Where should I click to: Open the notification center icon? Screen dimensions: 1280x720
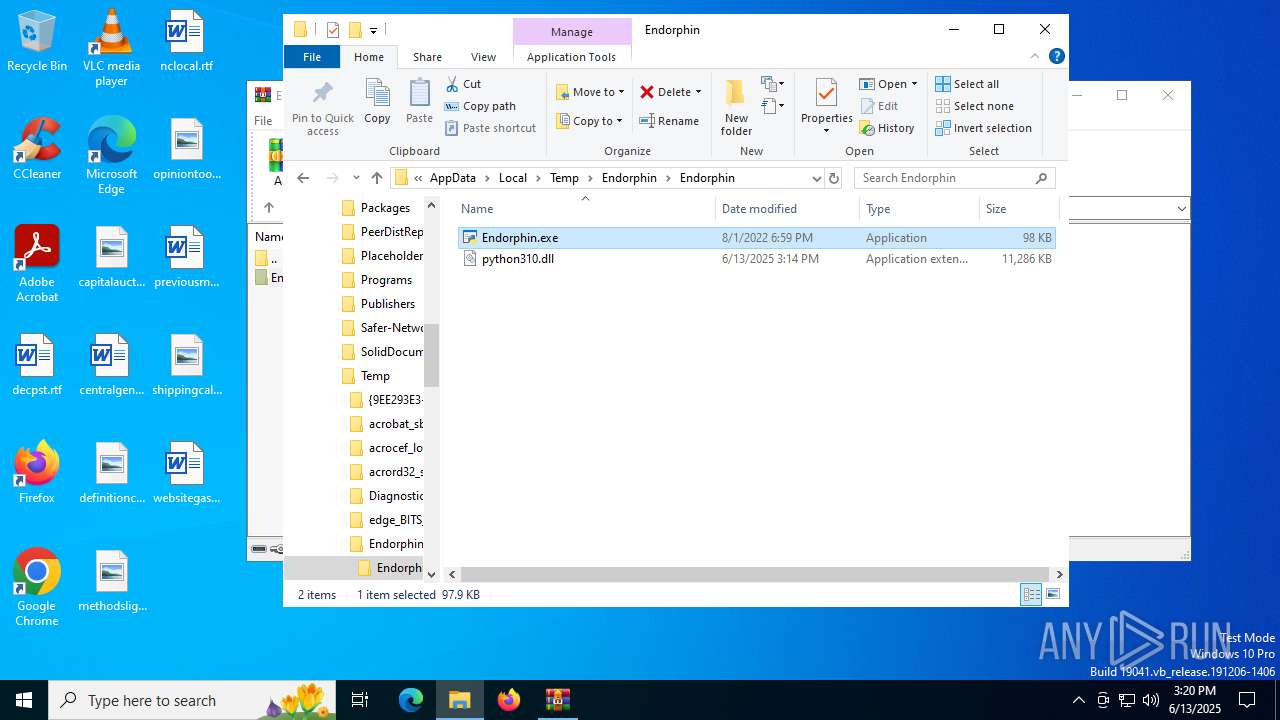pos(1247,700)
